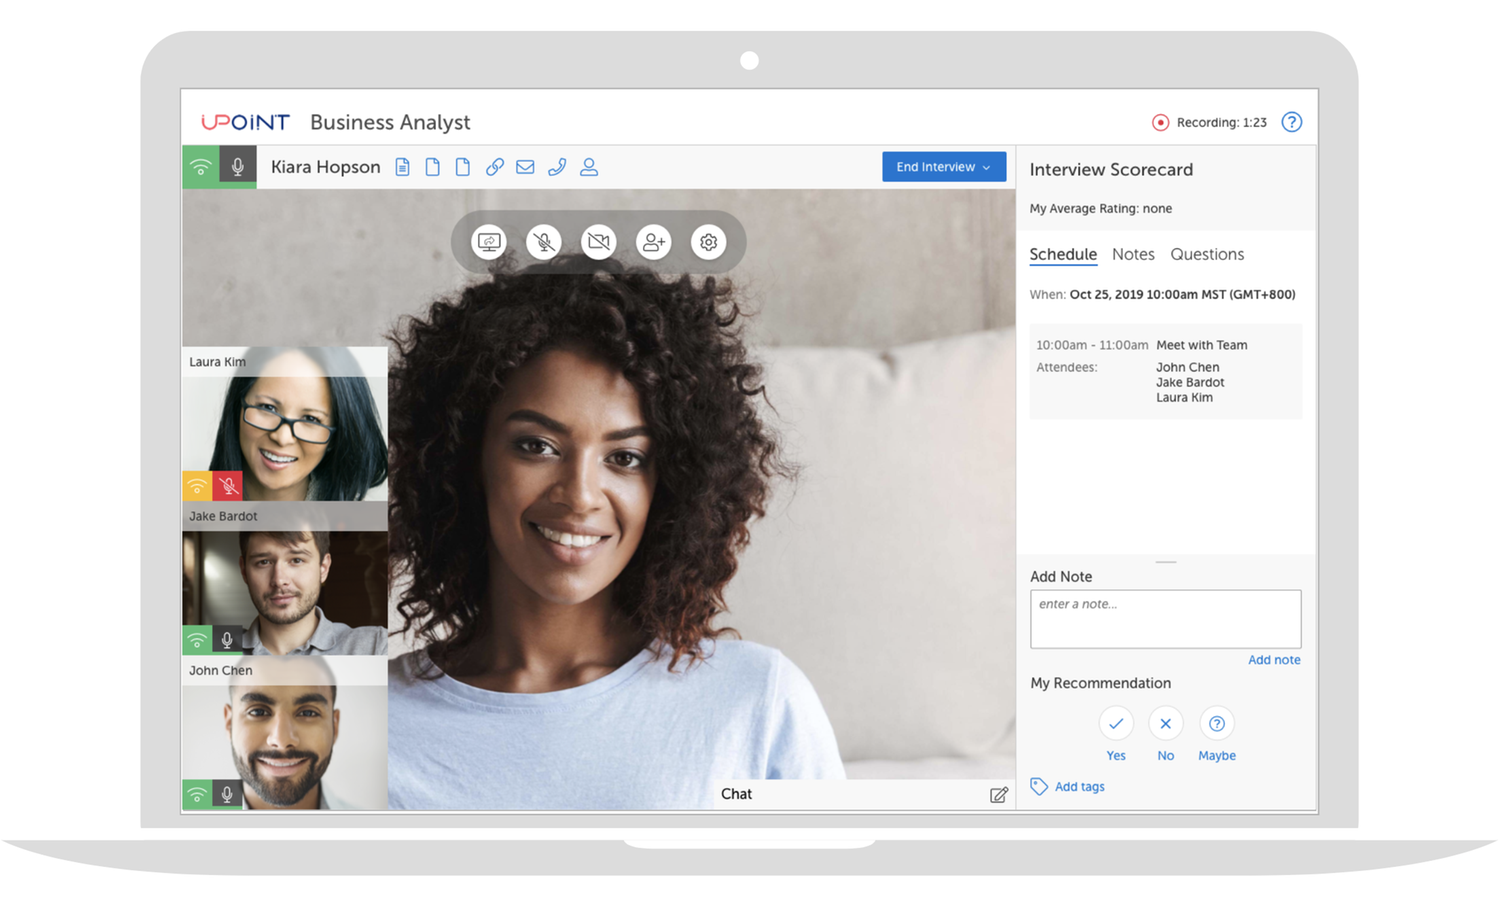
Task: Click the share screen icon
Action: tap(489, 241)
